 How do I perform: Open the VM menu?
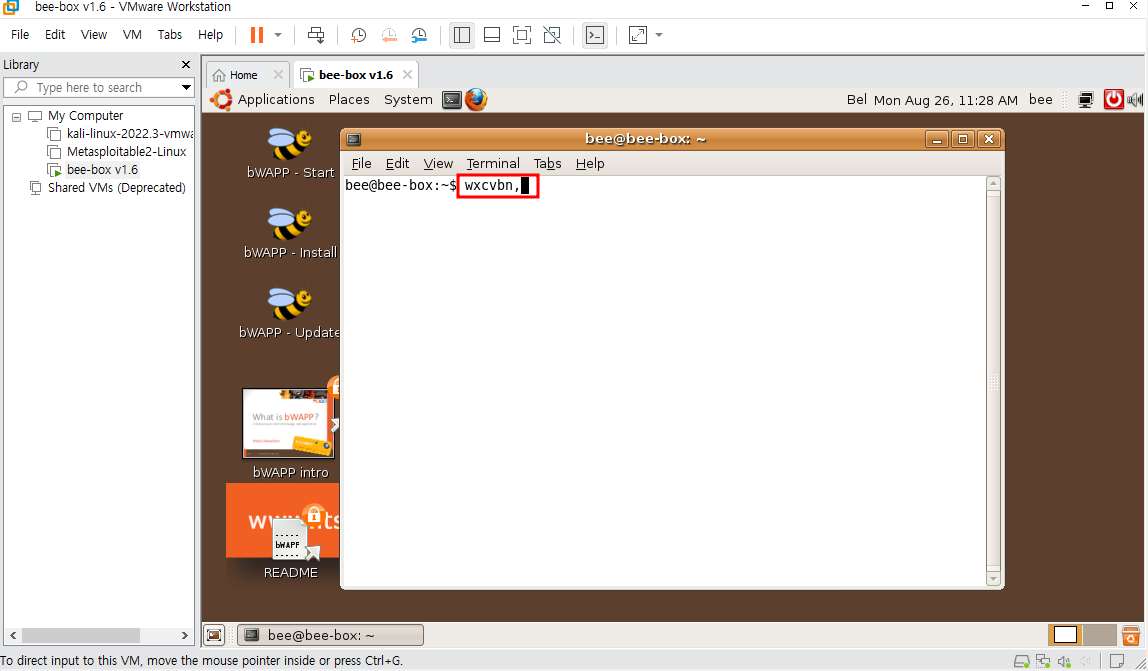(x=133, y=34)
